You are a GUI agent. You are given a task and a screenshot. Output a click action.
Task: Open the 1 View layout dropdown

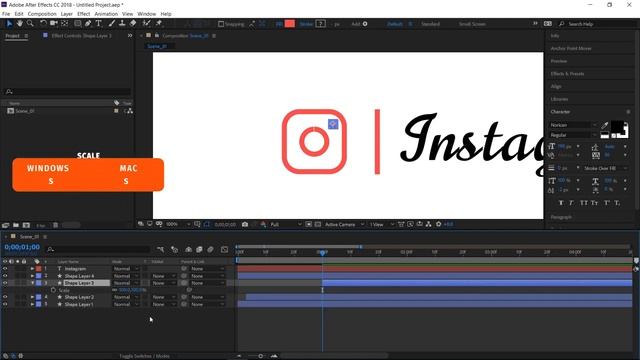(x=381, y=224)
